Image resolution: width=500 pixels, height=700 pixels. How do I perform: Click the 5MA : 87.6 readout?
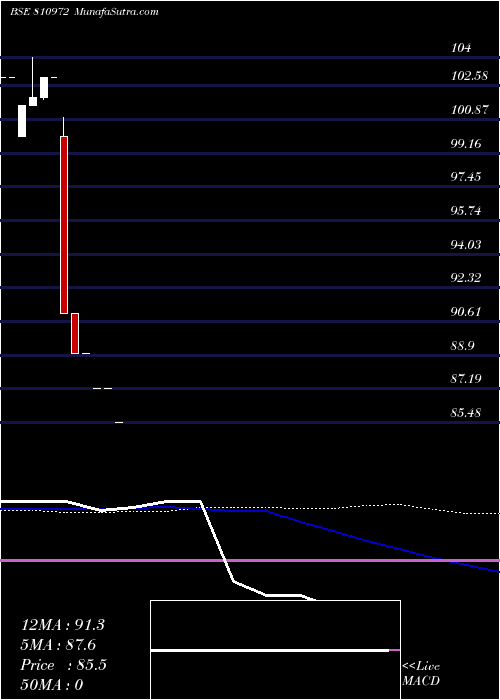[58, 645]
